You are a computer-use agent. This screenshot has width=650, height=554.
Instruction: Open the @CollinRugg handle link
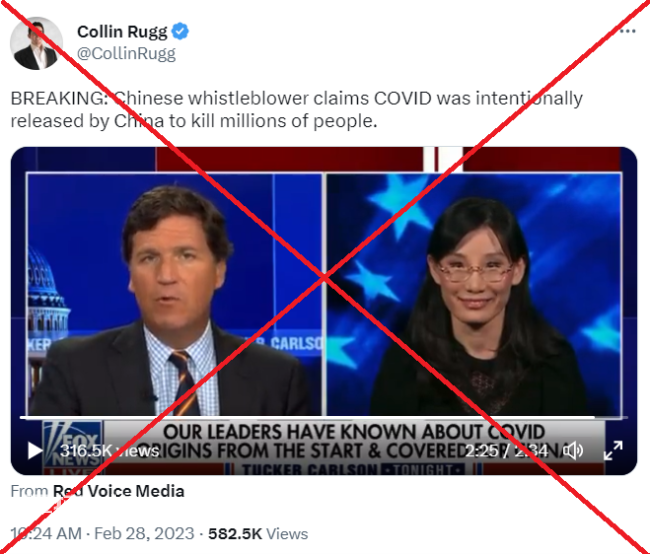pos(126,53)
